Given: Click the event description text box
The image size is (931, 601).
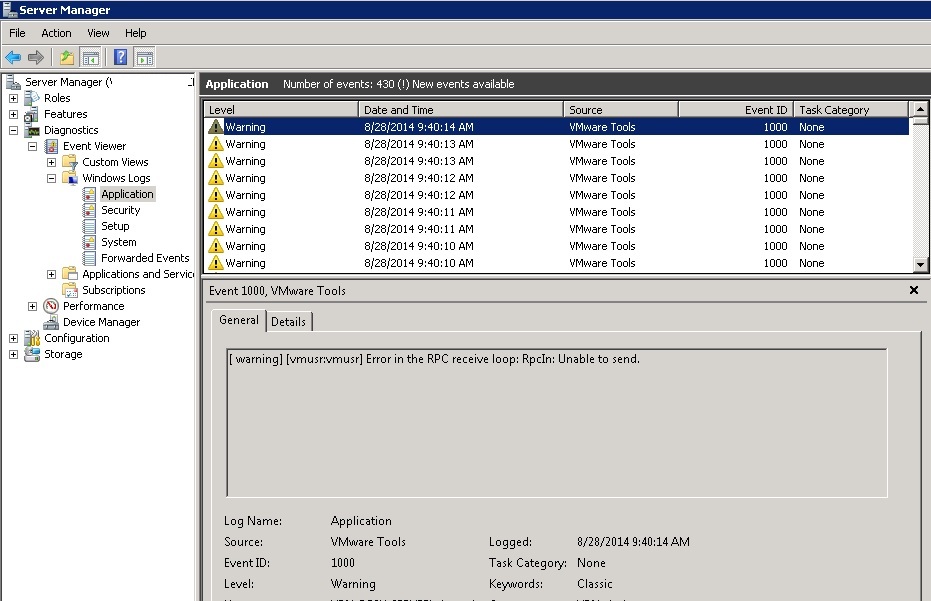Looking at the screenshot, I should pyautogui.click(x=557, y=423).
